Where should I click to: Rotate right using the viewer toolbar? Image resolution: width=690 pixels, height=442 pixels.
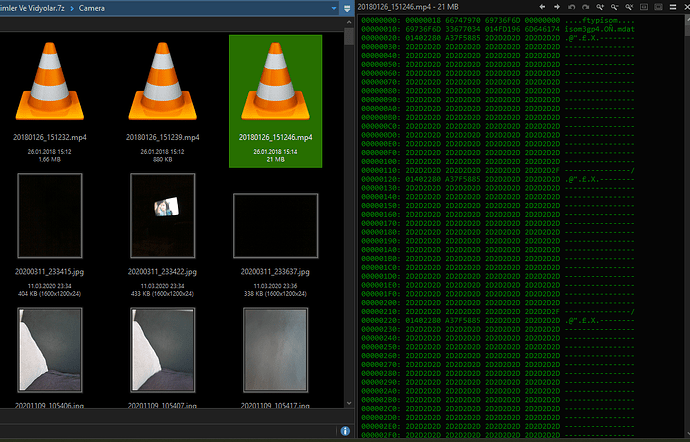pyautogui.click(x=586, y=7)
